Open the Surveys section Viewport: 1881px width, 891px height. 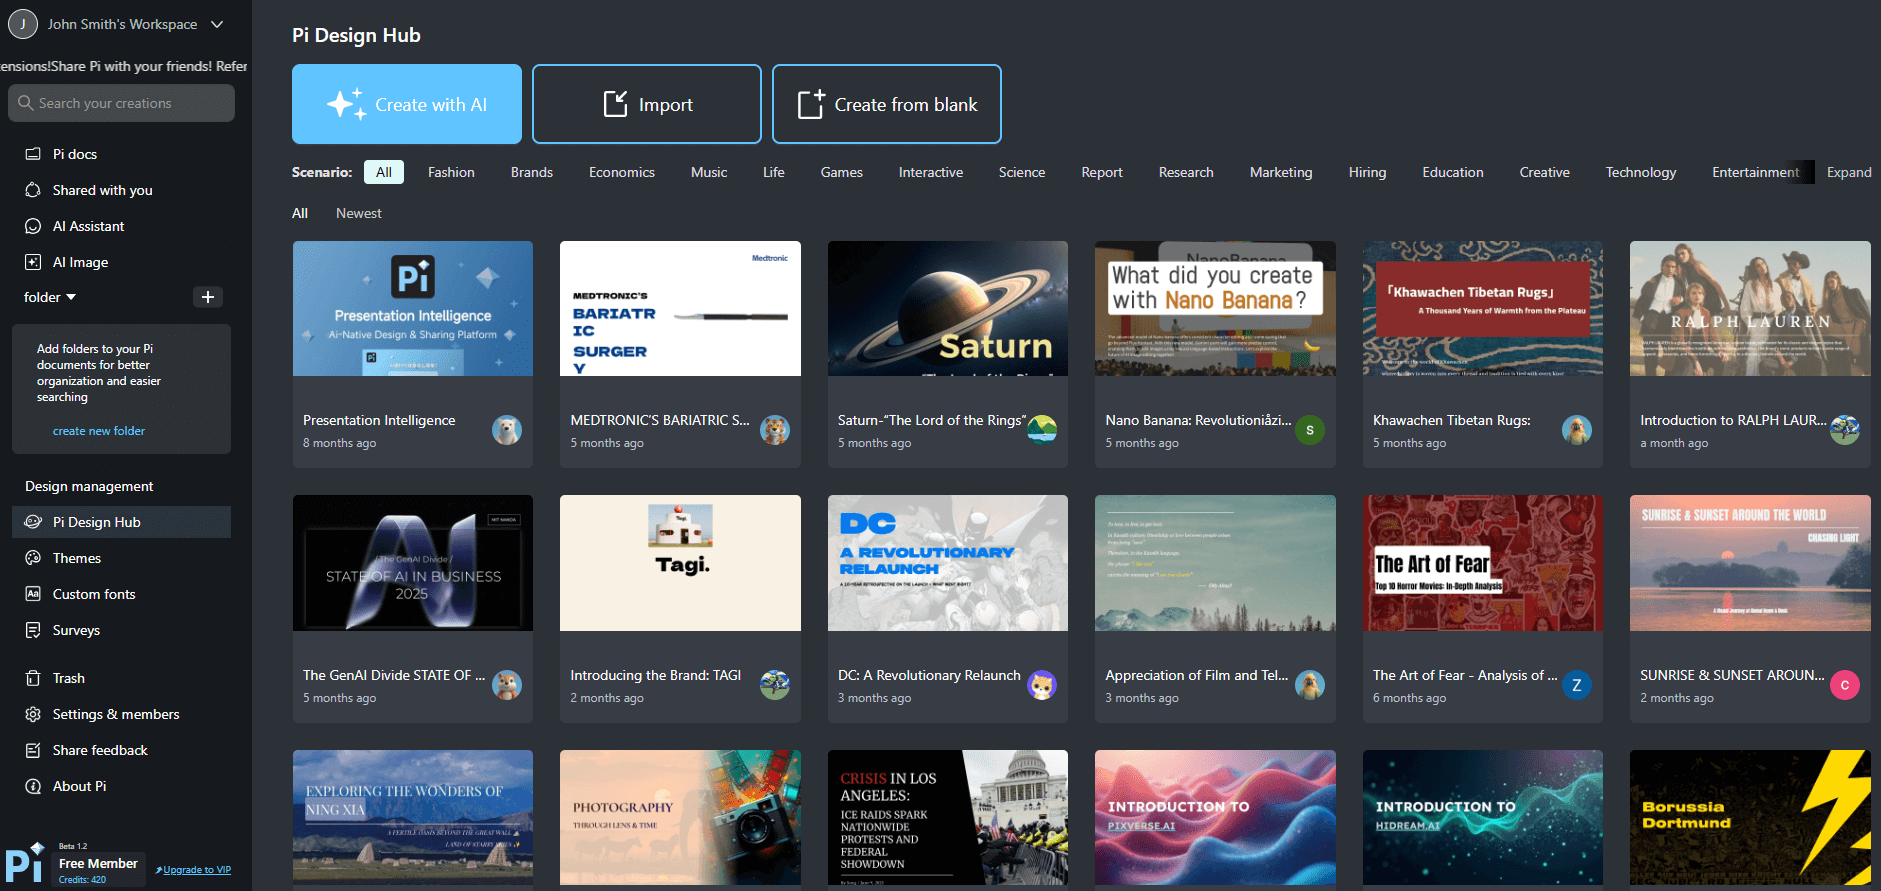76,630
